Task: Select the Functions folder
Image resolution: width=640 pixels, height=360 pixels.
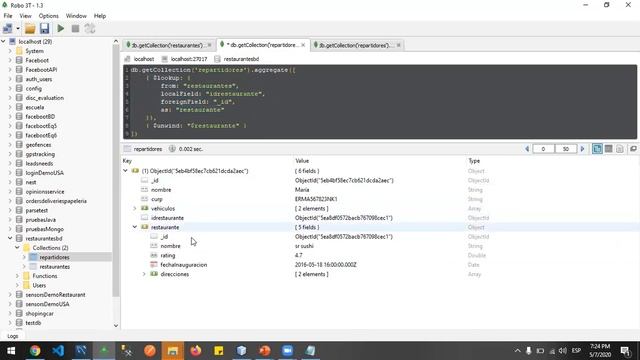Action: (x=44, y=276)
